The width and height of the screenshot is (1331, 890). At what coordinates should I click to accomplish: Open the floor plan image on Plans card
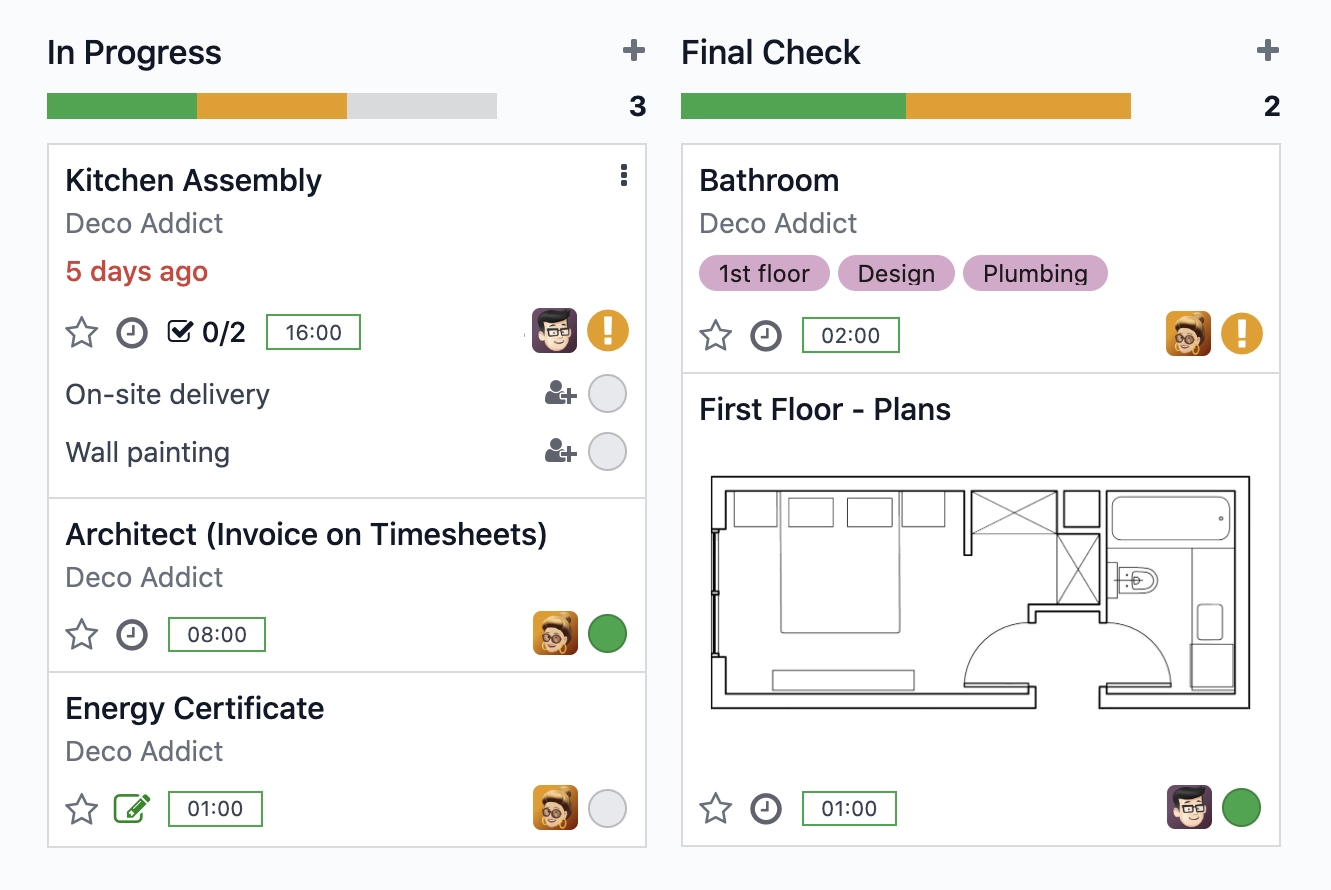pos(979,590)
